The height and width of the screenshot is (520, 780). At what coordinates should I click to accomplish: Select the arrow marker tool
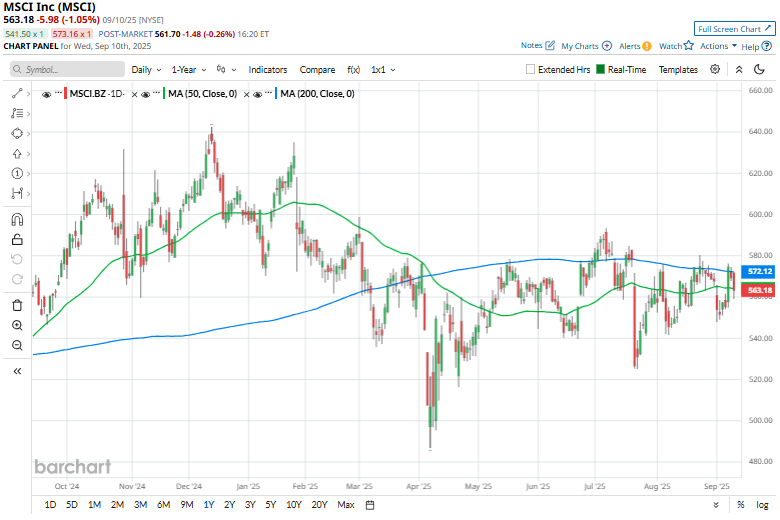[17, 153]
